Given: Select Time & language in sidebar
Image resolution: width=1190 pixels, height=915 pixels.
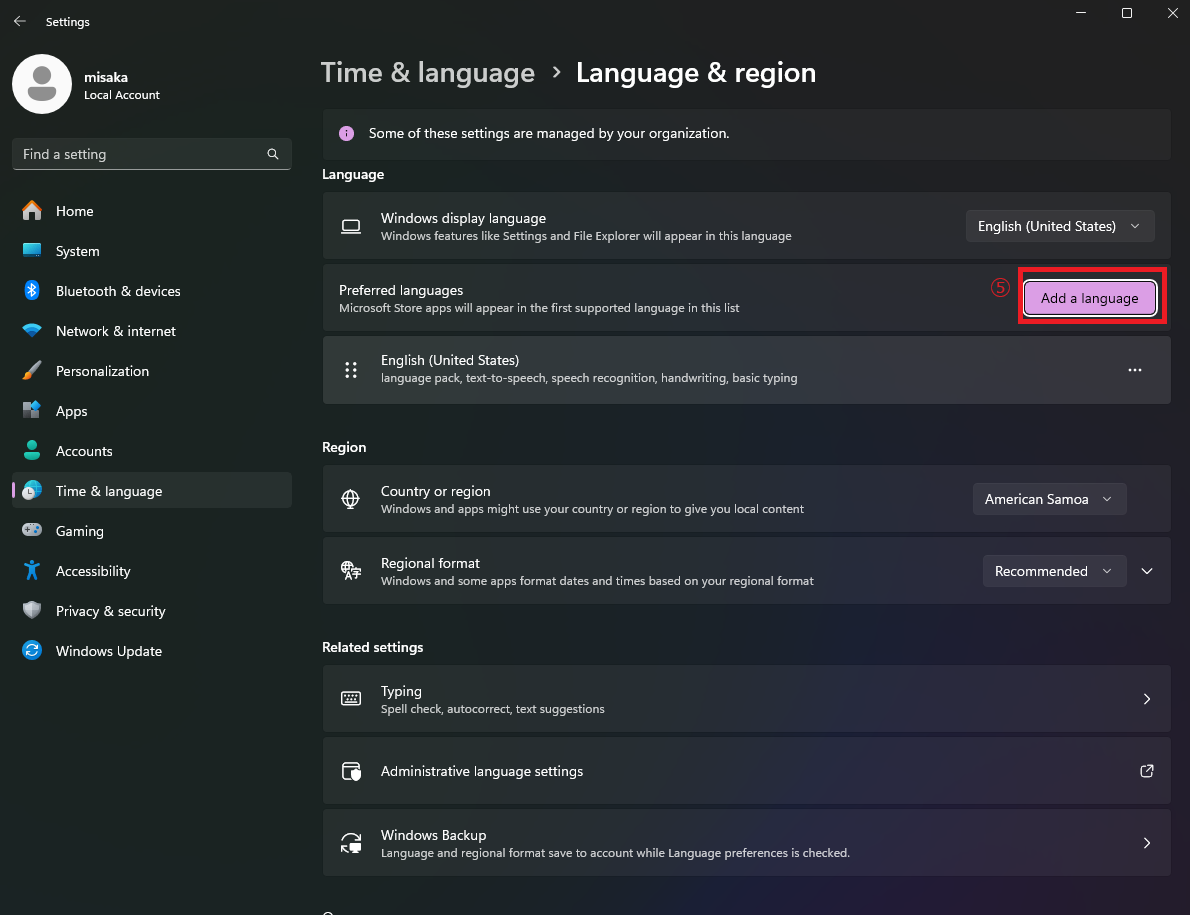Looking at the screenshot, I should [152, 491].
